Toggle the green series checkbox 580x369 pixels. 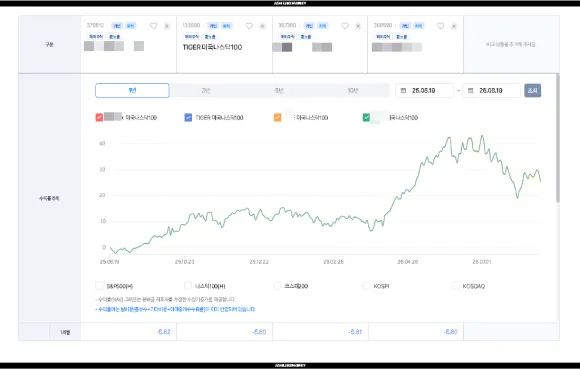(366, 118)
